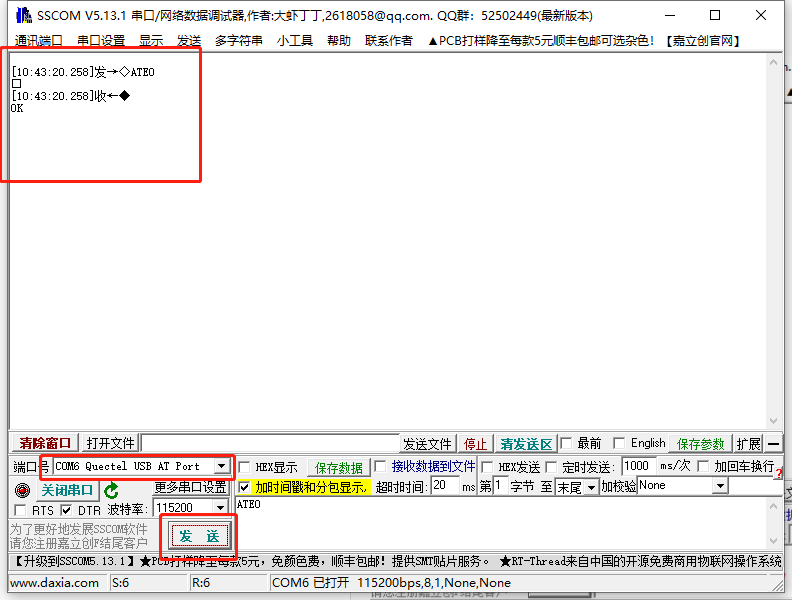Open the 显示 menu
This screenshot has height=600, width=792.
pos(151,40)
